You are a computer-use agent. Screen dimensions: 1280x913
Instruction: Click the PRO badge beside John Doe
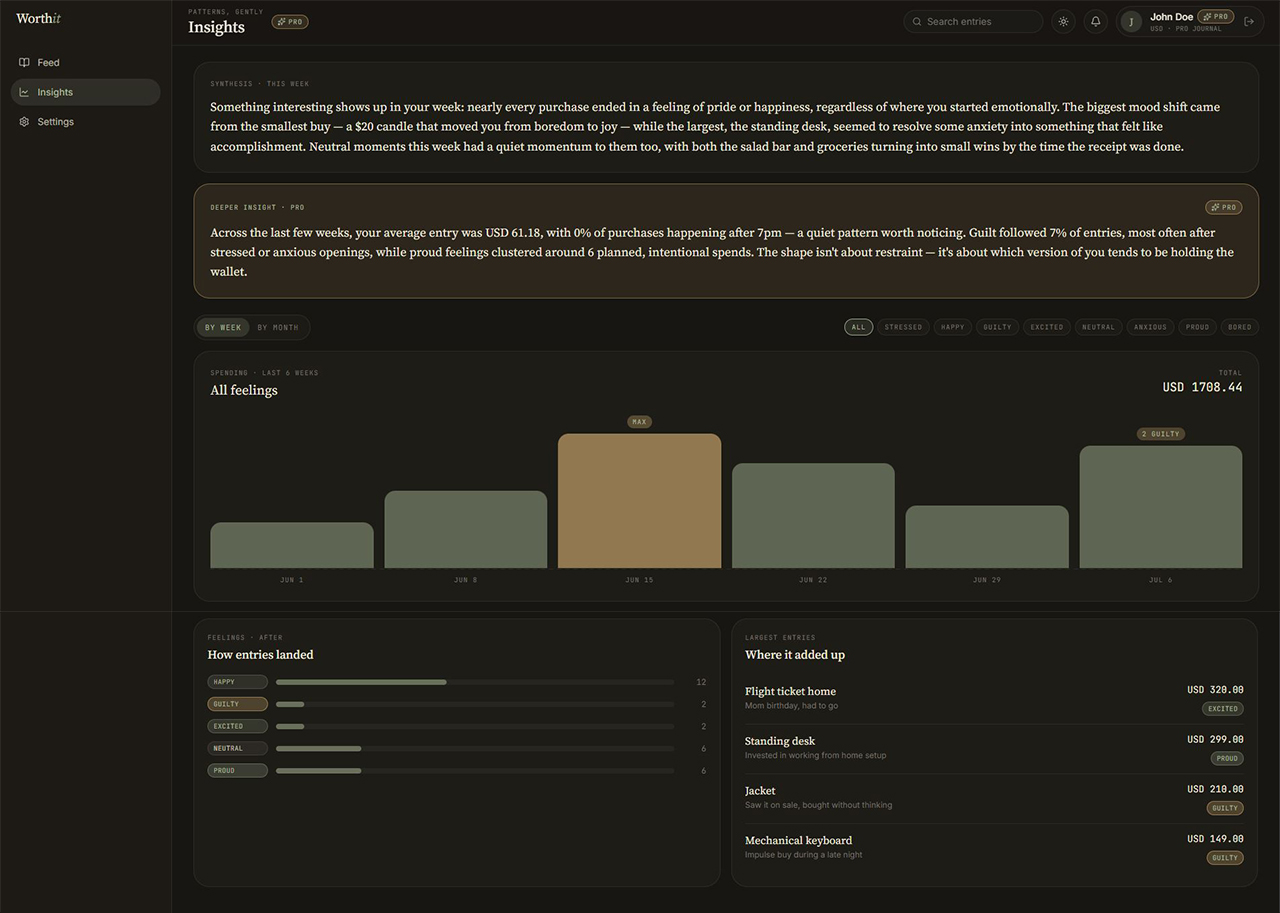[x=1216, y=16]
